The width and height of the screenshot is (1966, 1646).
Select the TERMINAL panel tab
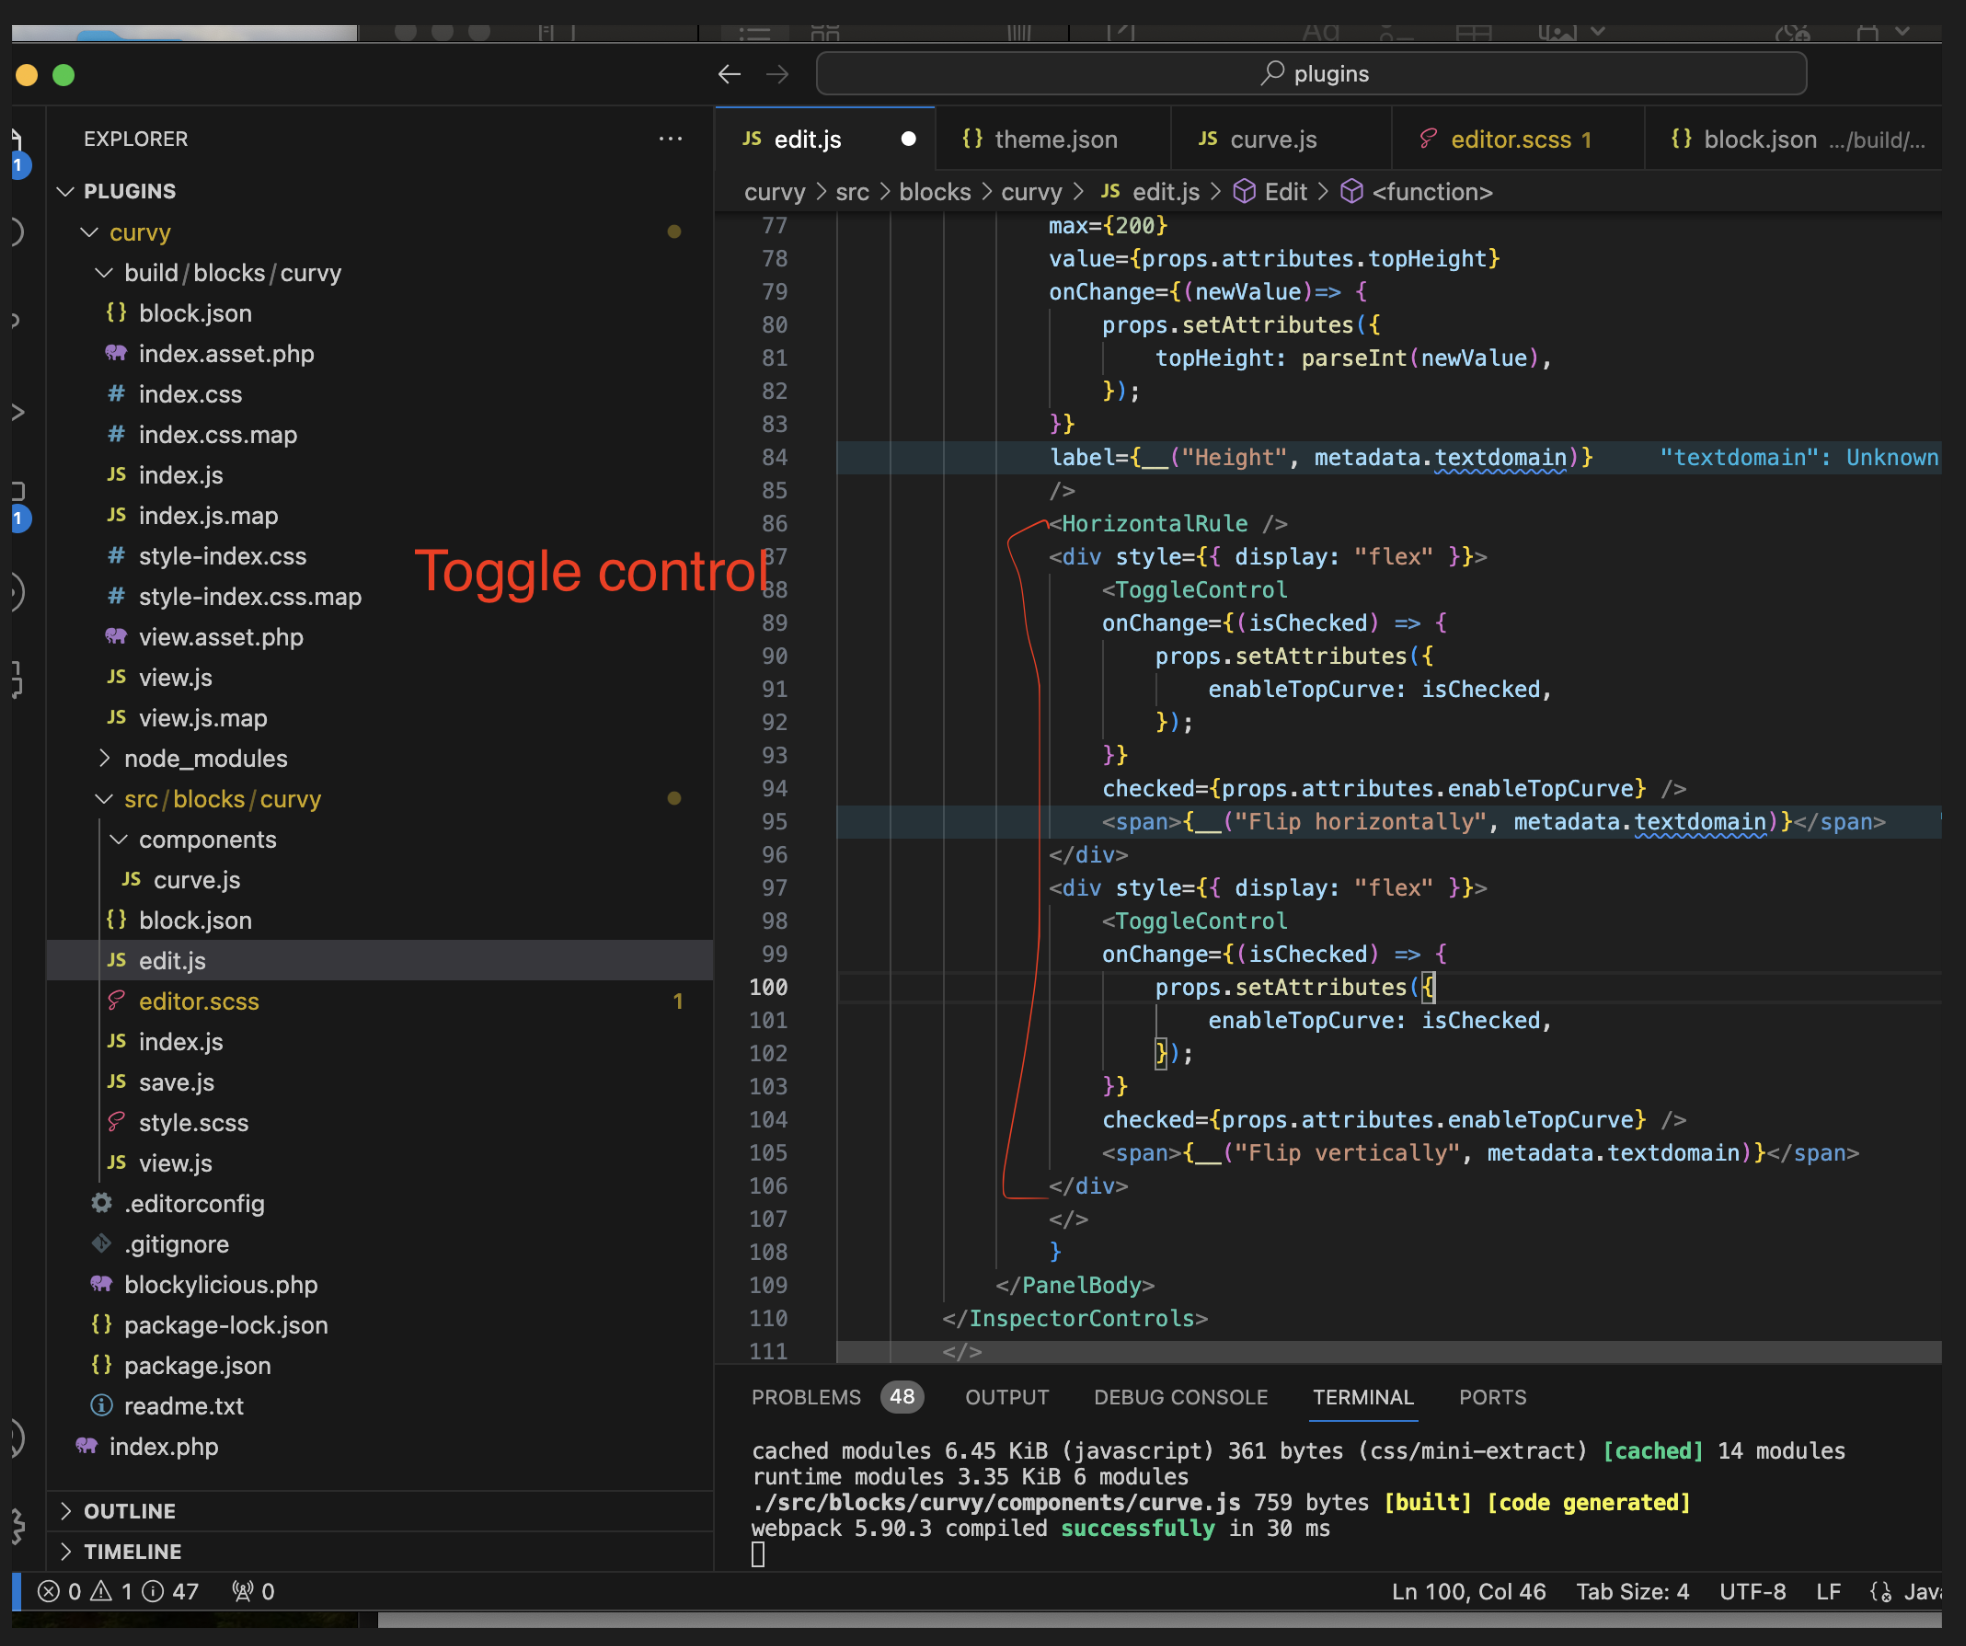pyautogui.click(x=1363, y=1397)
